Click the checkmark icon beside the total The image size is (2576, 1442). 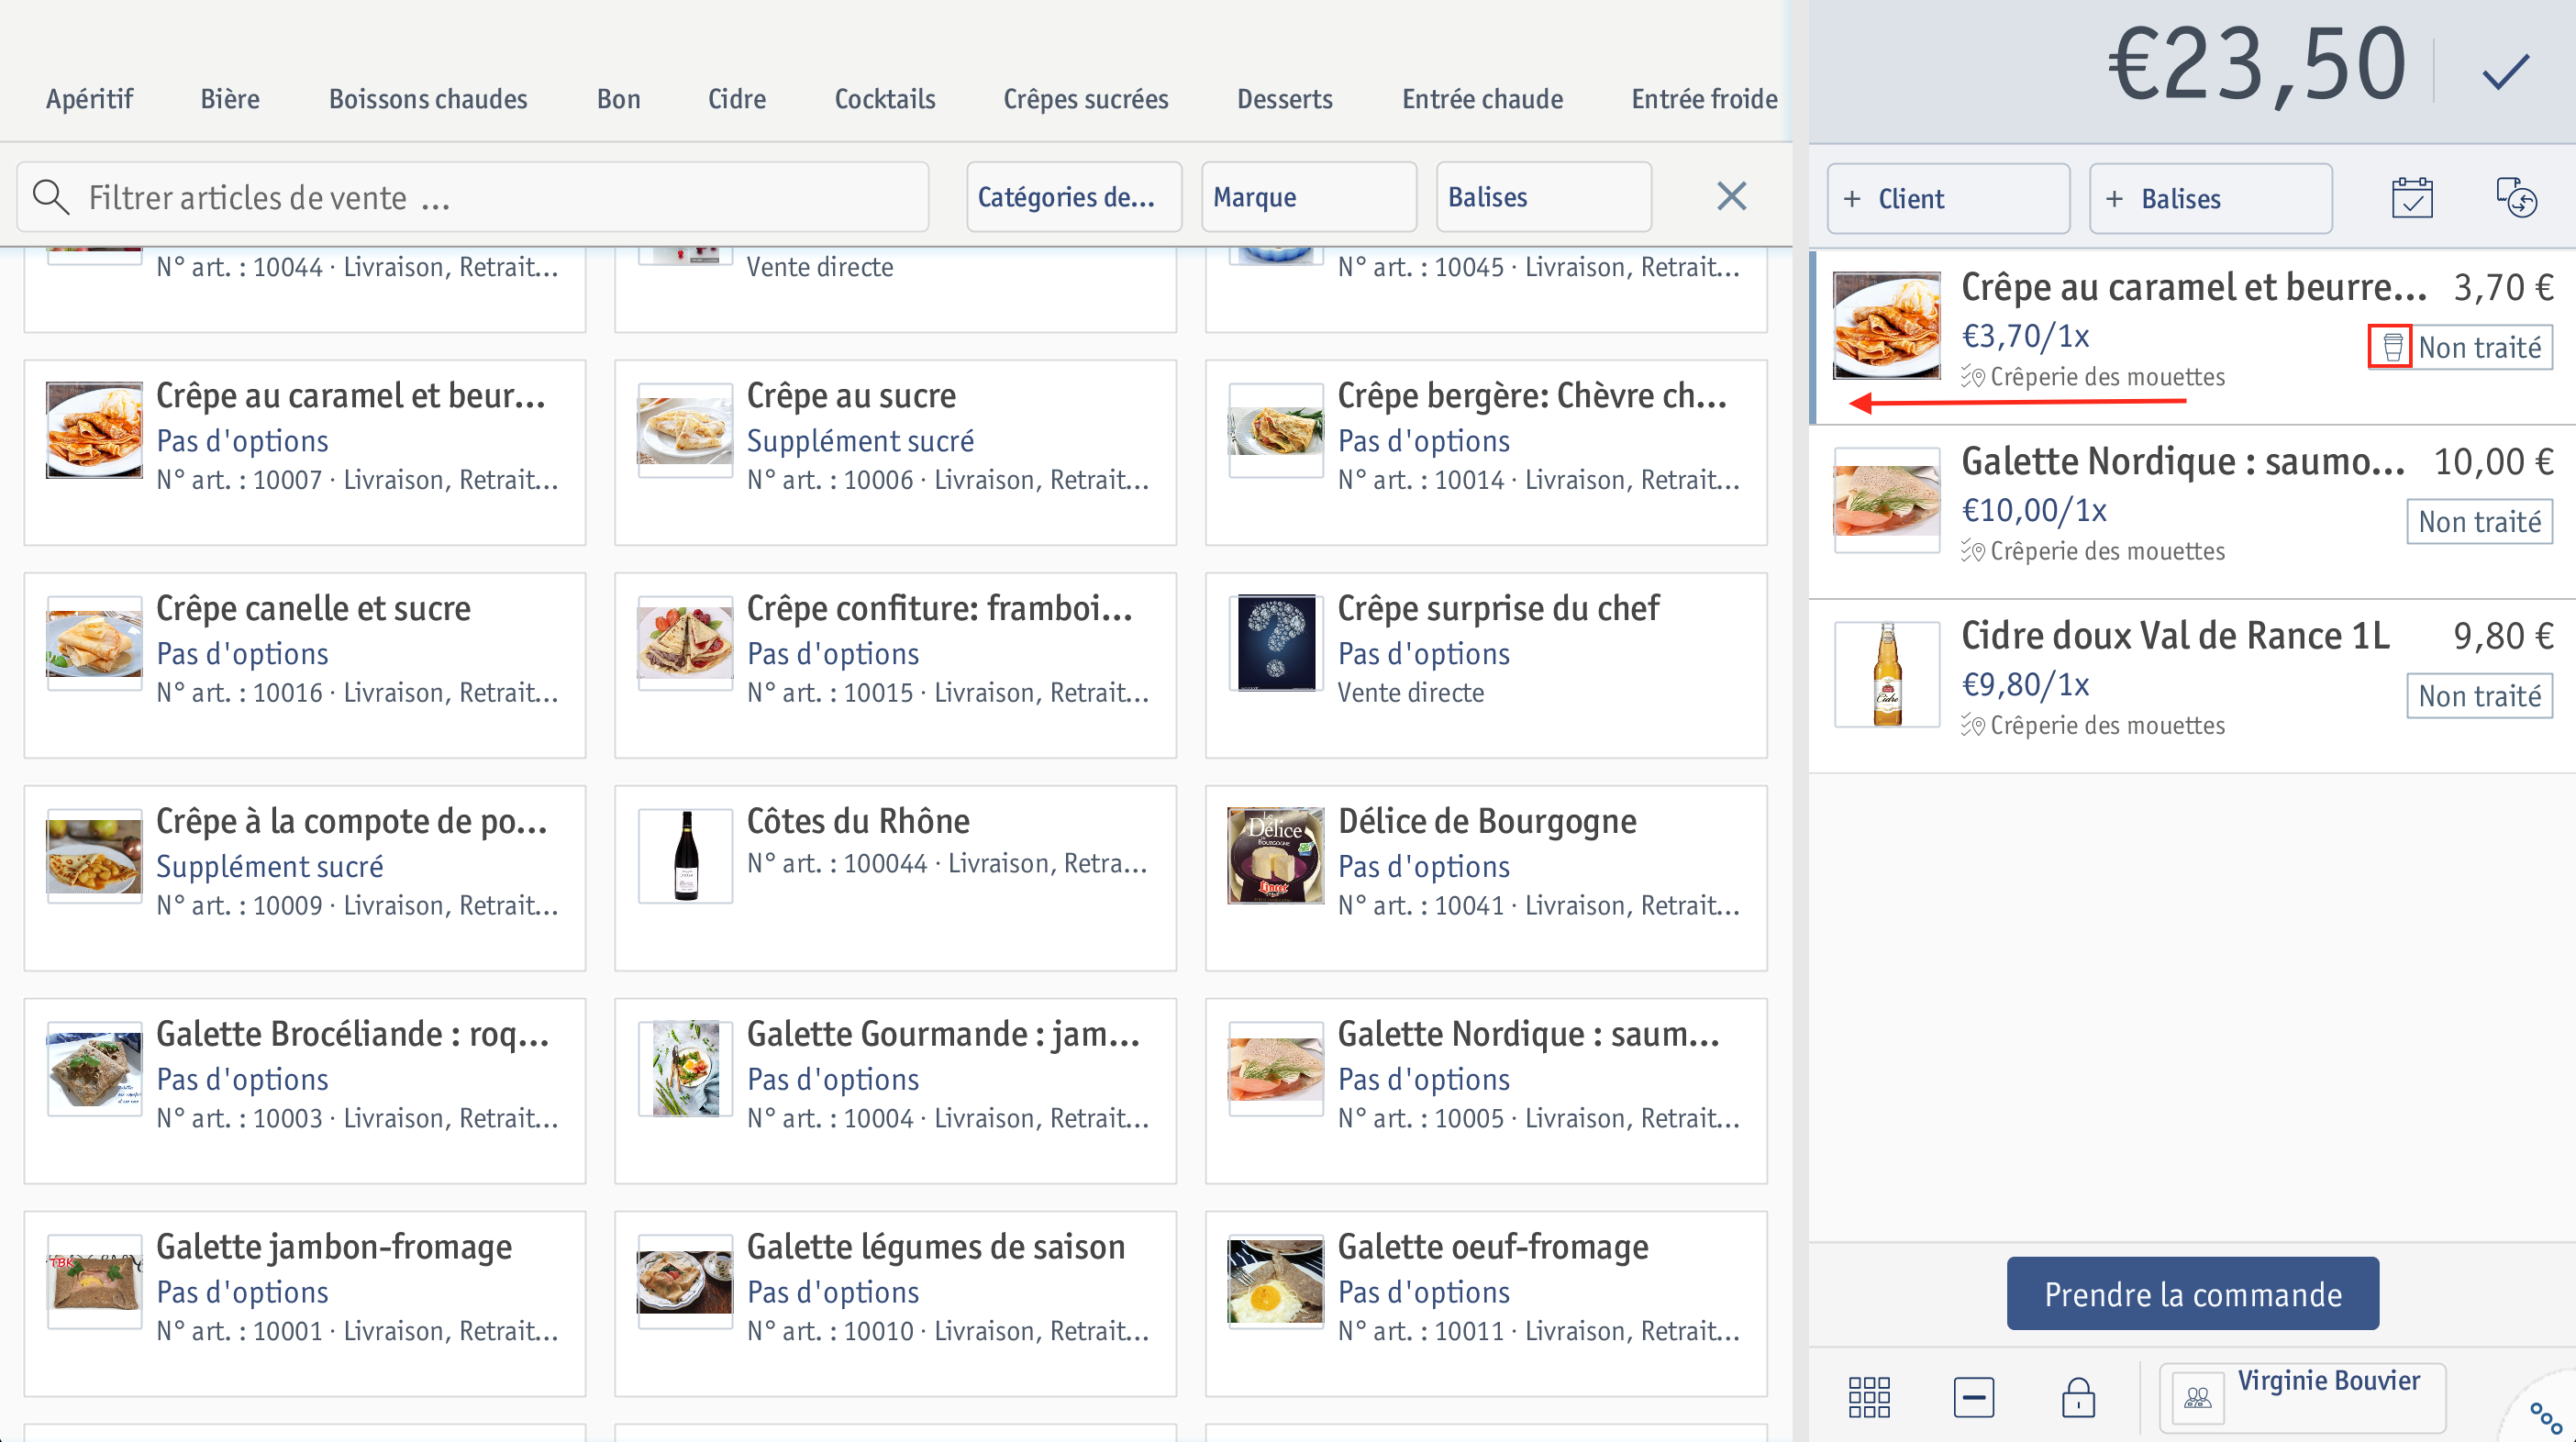2505,70
